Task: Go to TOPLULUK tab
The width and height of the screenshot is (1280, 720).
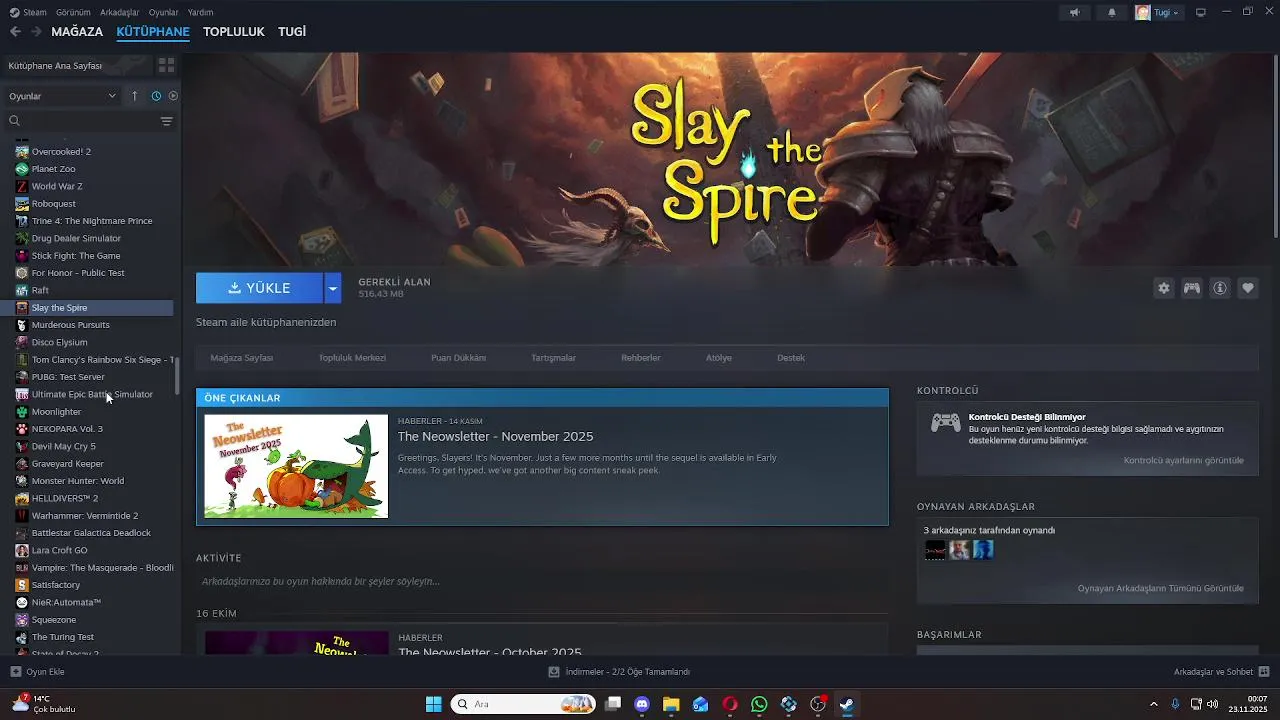Action: click(234, 32)
